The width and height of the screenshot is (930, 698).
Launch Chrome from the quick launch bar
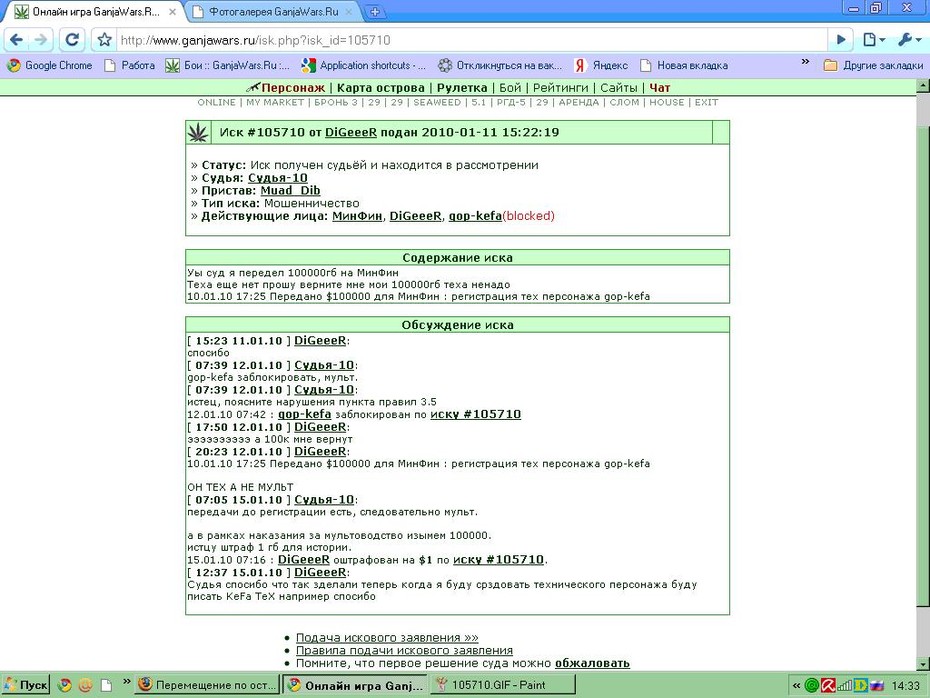click(x=65, y=685)
